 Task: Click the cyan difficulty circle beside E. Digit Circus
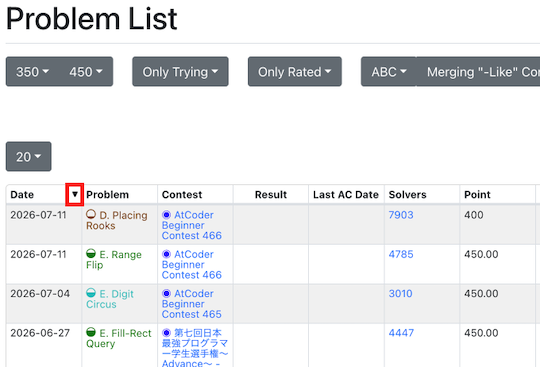click(x=91, y=293)
